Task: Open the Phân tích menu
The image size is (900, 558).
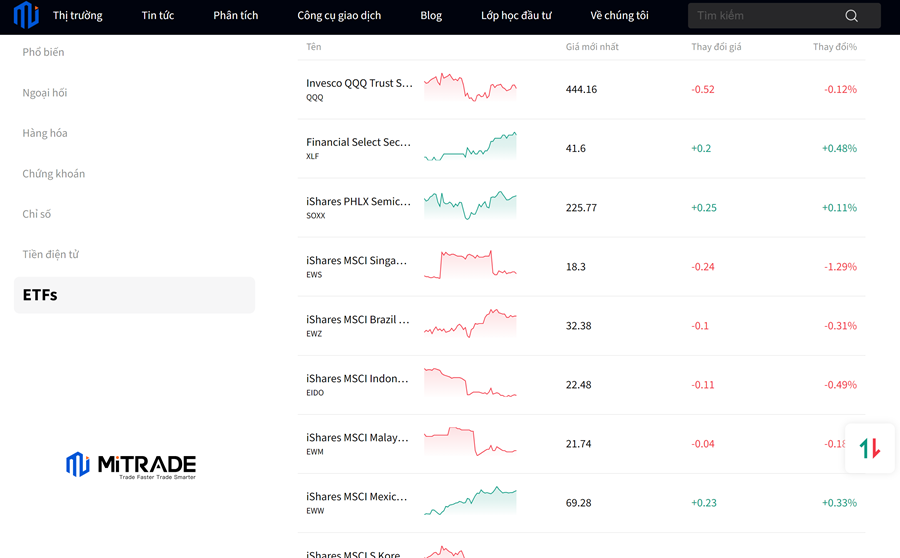Action: pyautogui.click(x=235, y=16)
